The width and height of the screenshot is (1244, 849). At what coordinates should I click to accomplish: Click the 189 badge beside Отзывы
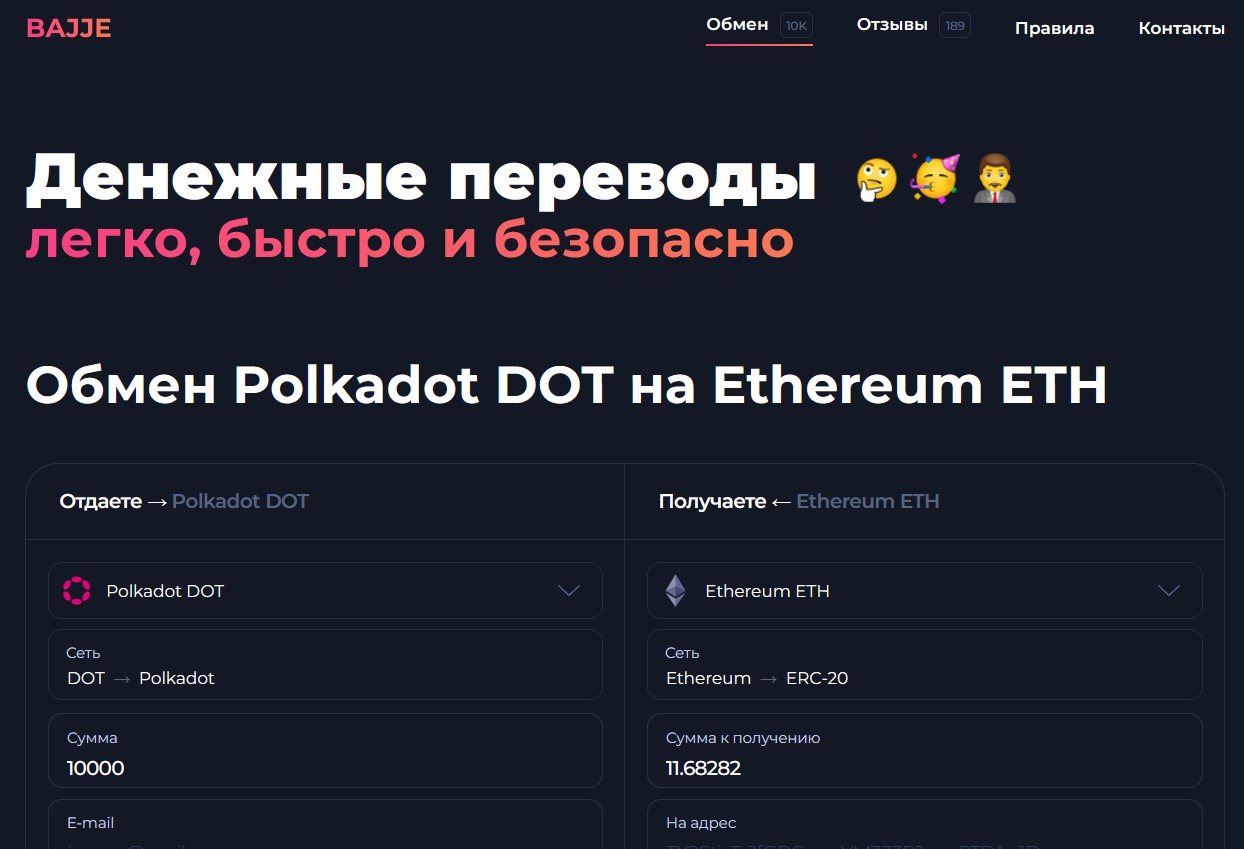(955, 26)
